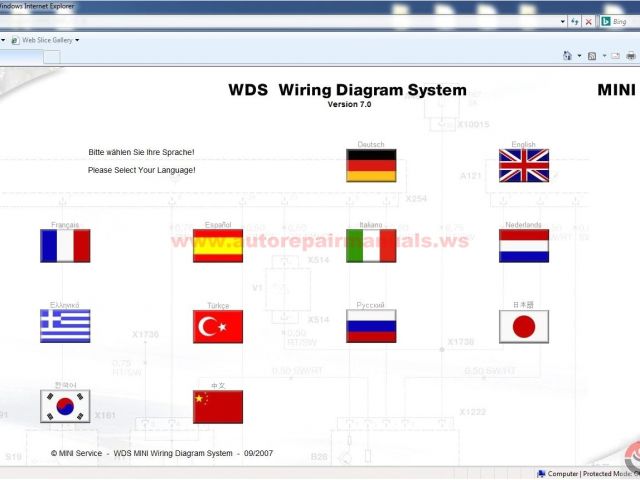Choose the Russian flag language option
The height and width of the screenshot is (480, 640).
(x=371, y=326)
